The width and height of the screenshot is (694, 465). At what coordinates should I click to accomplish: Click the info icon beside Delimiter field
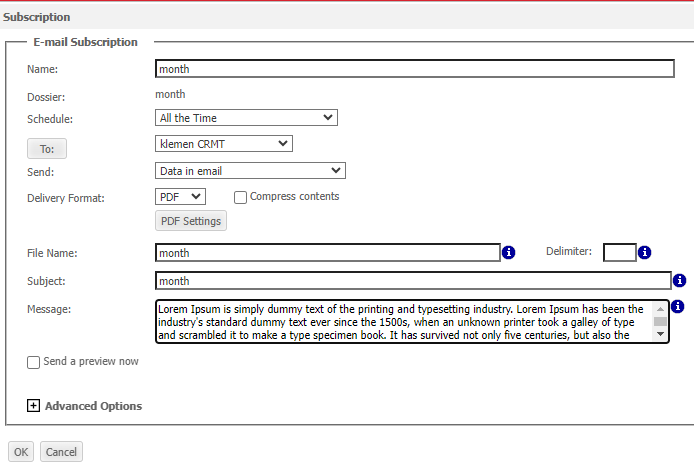[644, 253]
